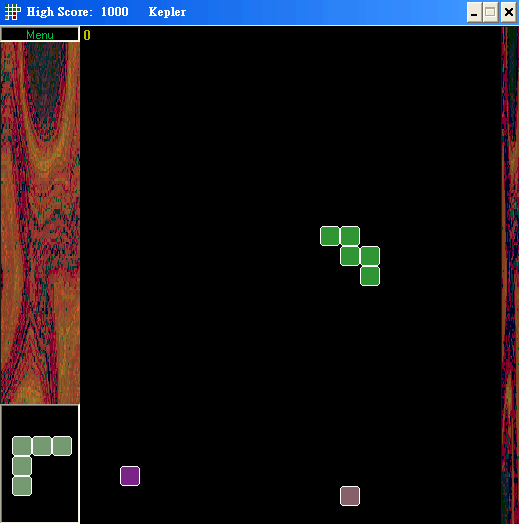Click the left wood-grain side panel
The height and width of the screenshot is (524, 519).
[x=40, y=223]
